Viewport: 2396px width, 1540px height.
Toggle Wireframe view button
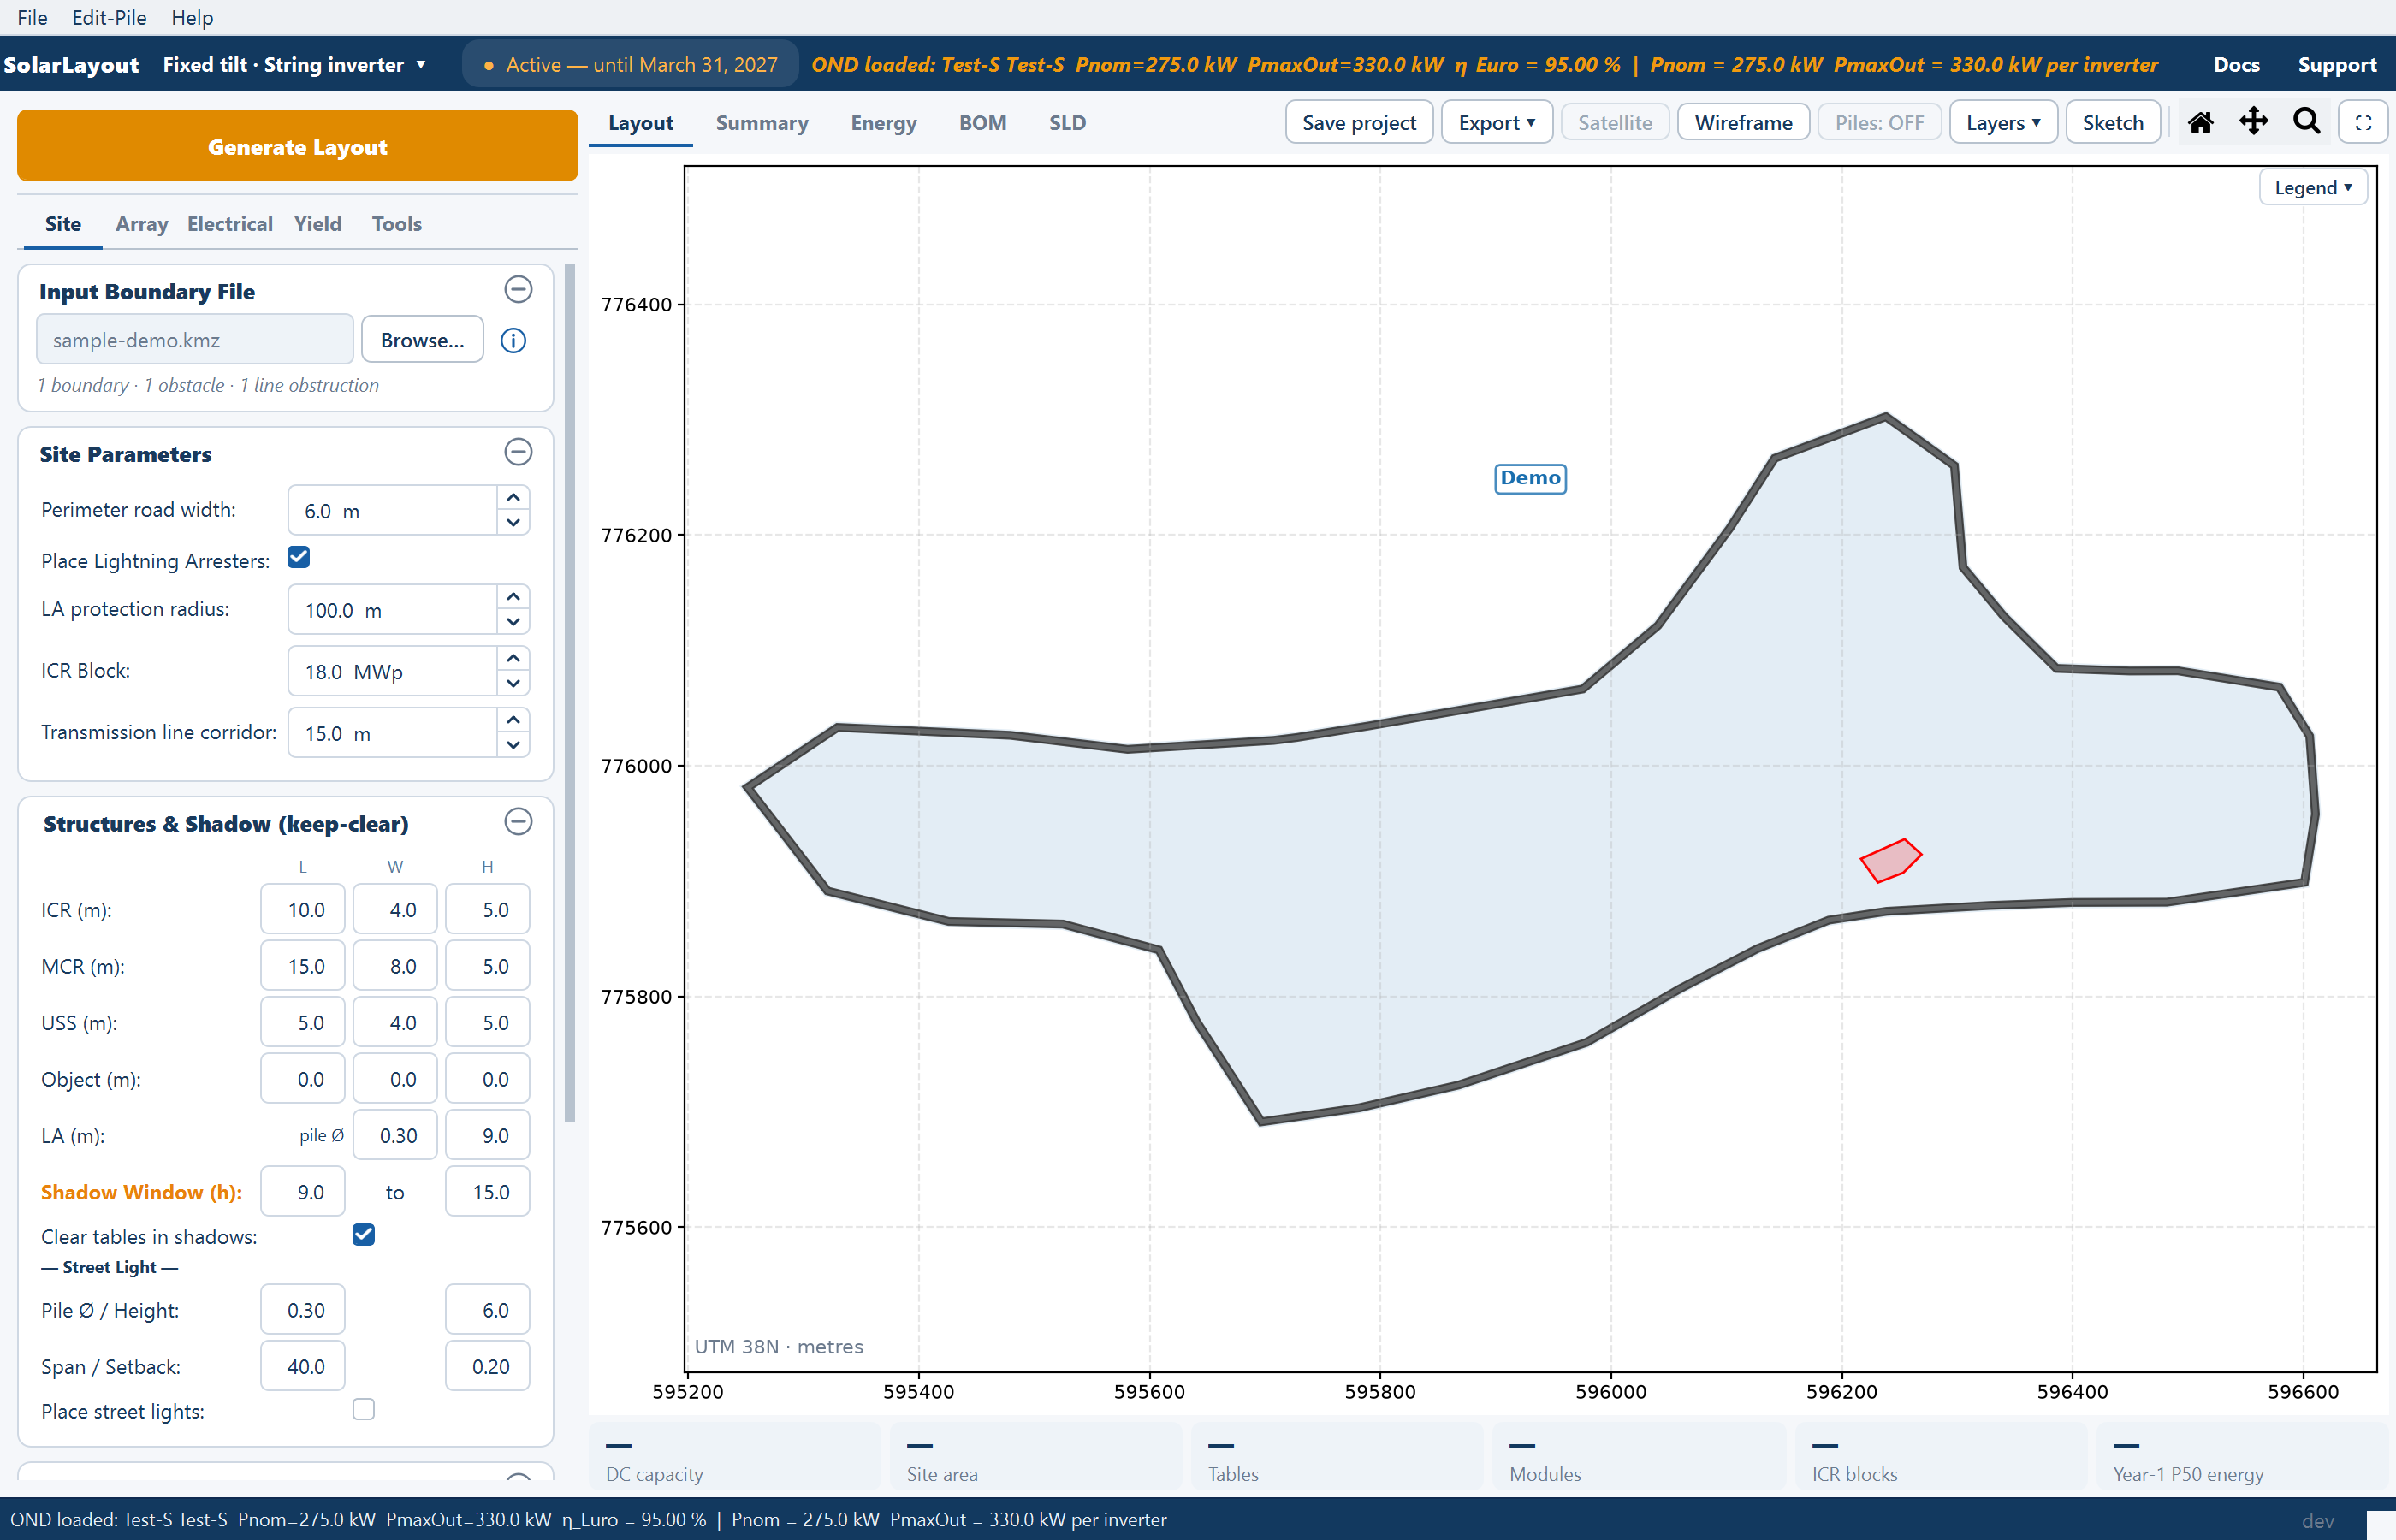(1743, 122)
